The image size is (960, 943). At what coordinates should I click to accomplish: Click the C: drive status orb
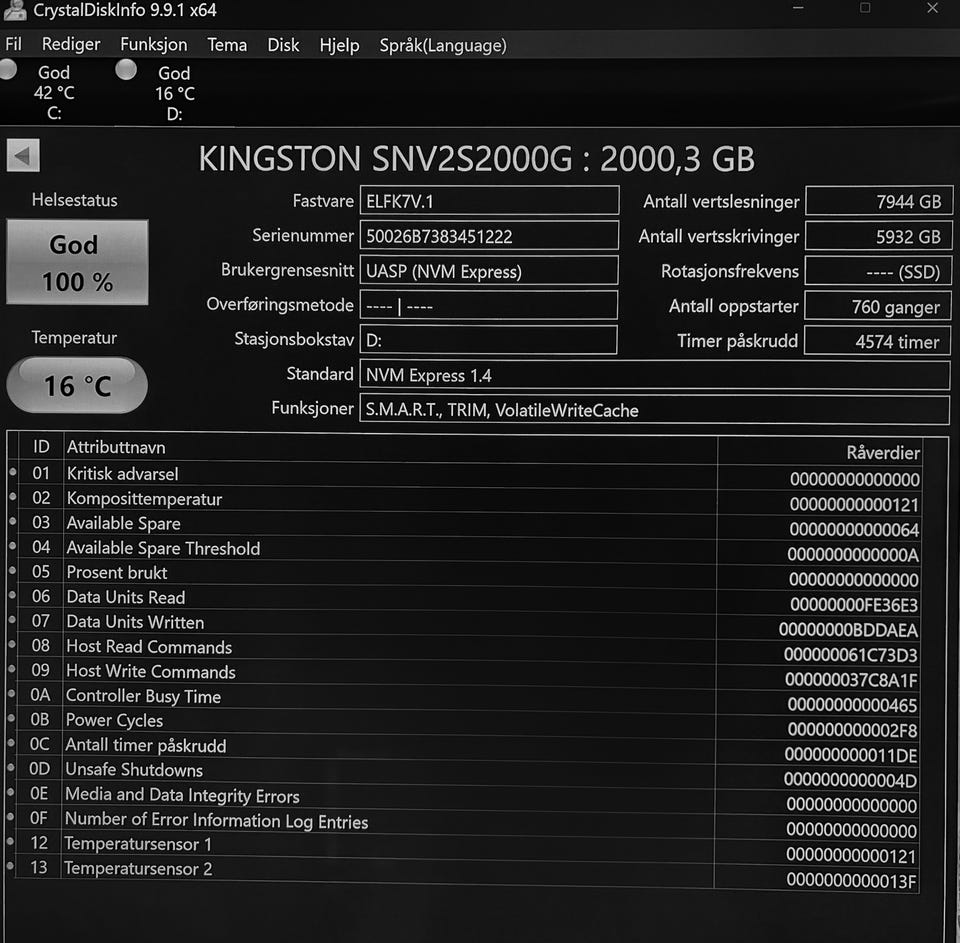coord(8,69)
